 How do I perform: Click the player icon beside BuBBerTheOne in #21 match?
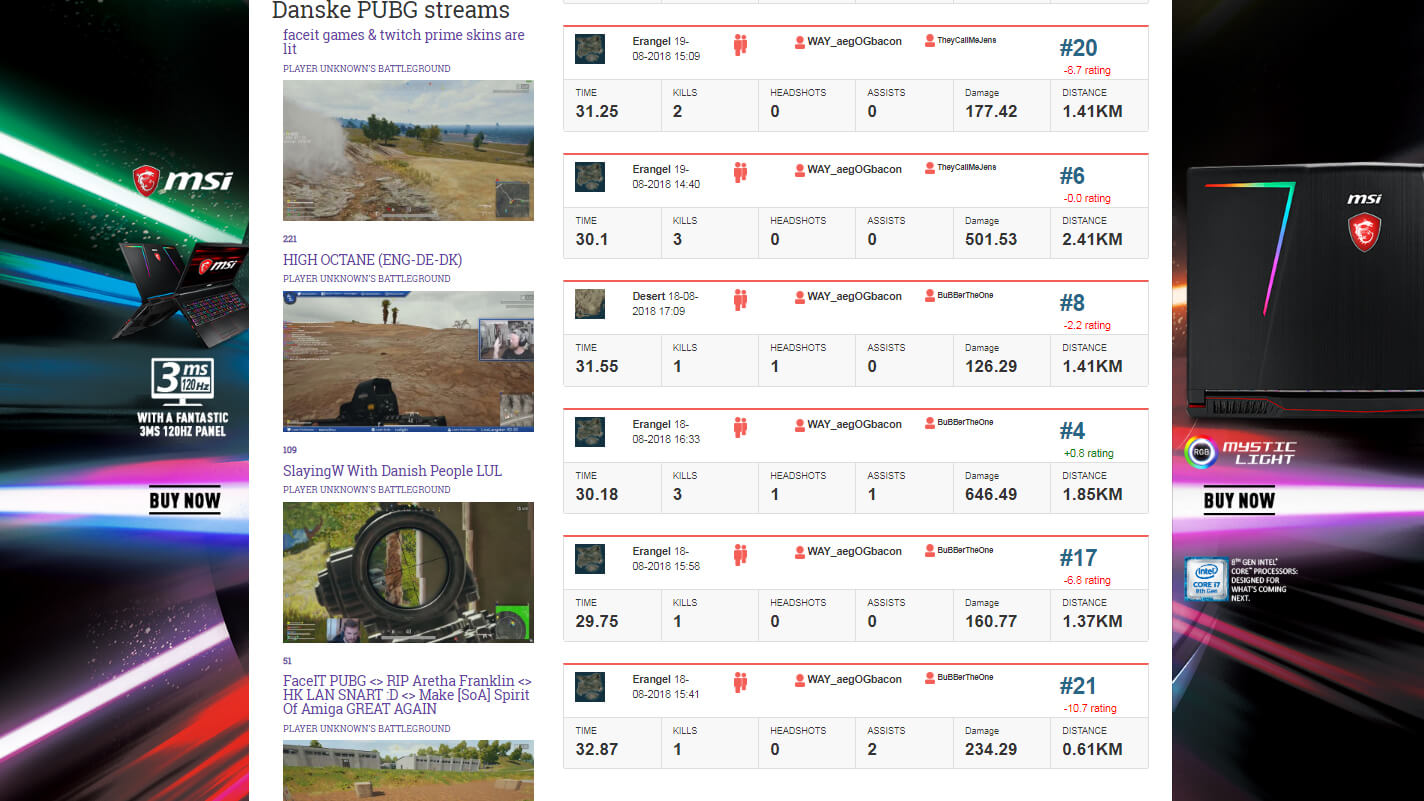929,679
